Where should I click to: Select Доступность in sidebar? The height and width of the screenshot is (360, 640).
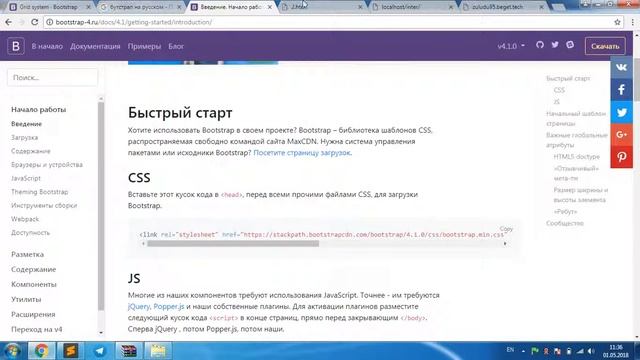[30, 233]
